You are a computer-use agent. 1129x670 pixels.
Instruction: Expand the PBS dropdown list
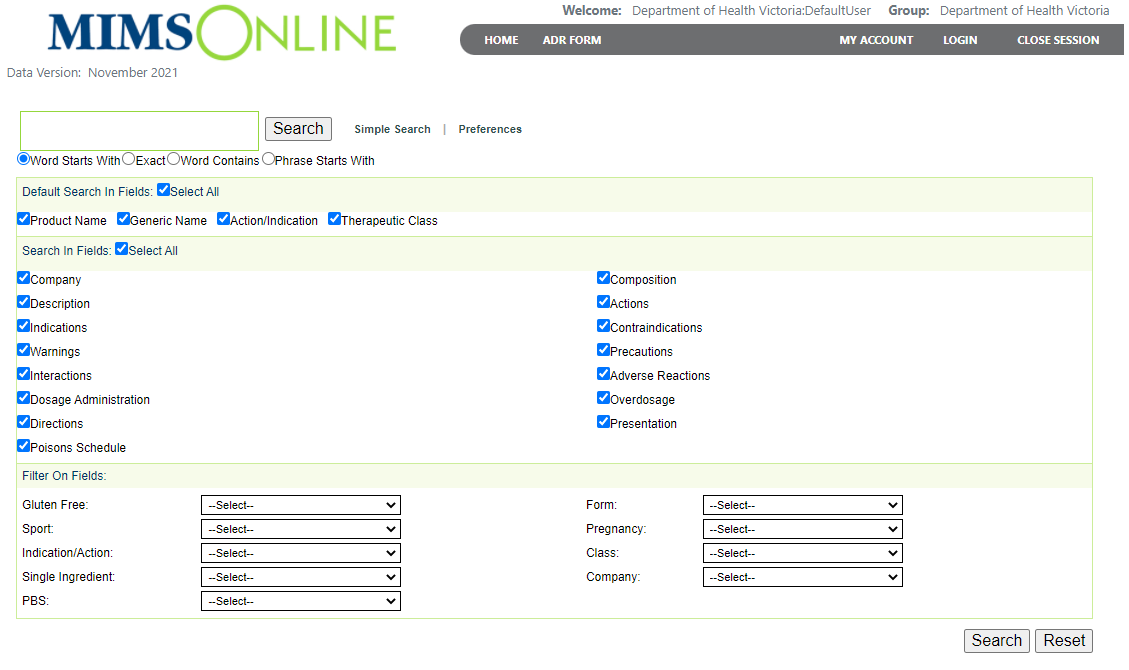click(x=300, y=600)
